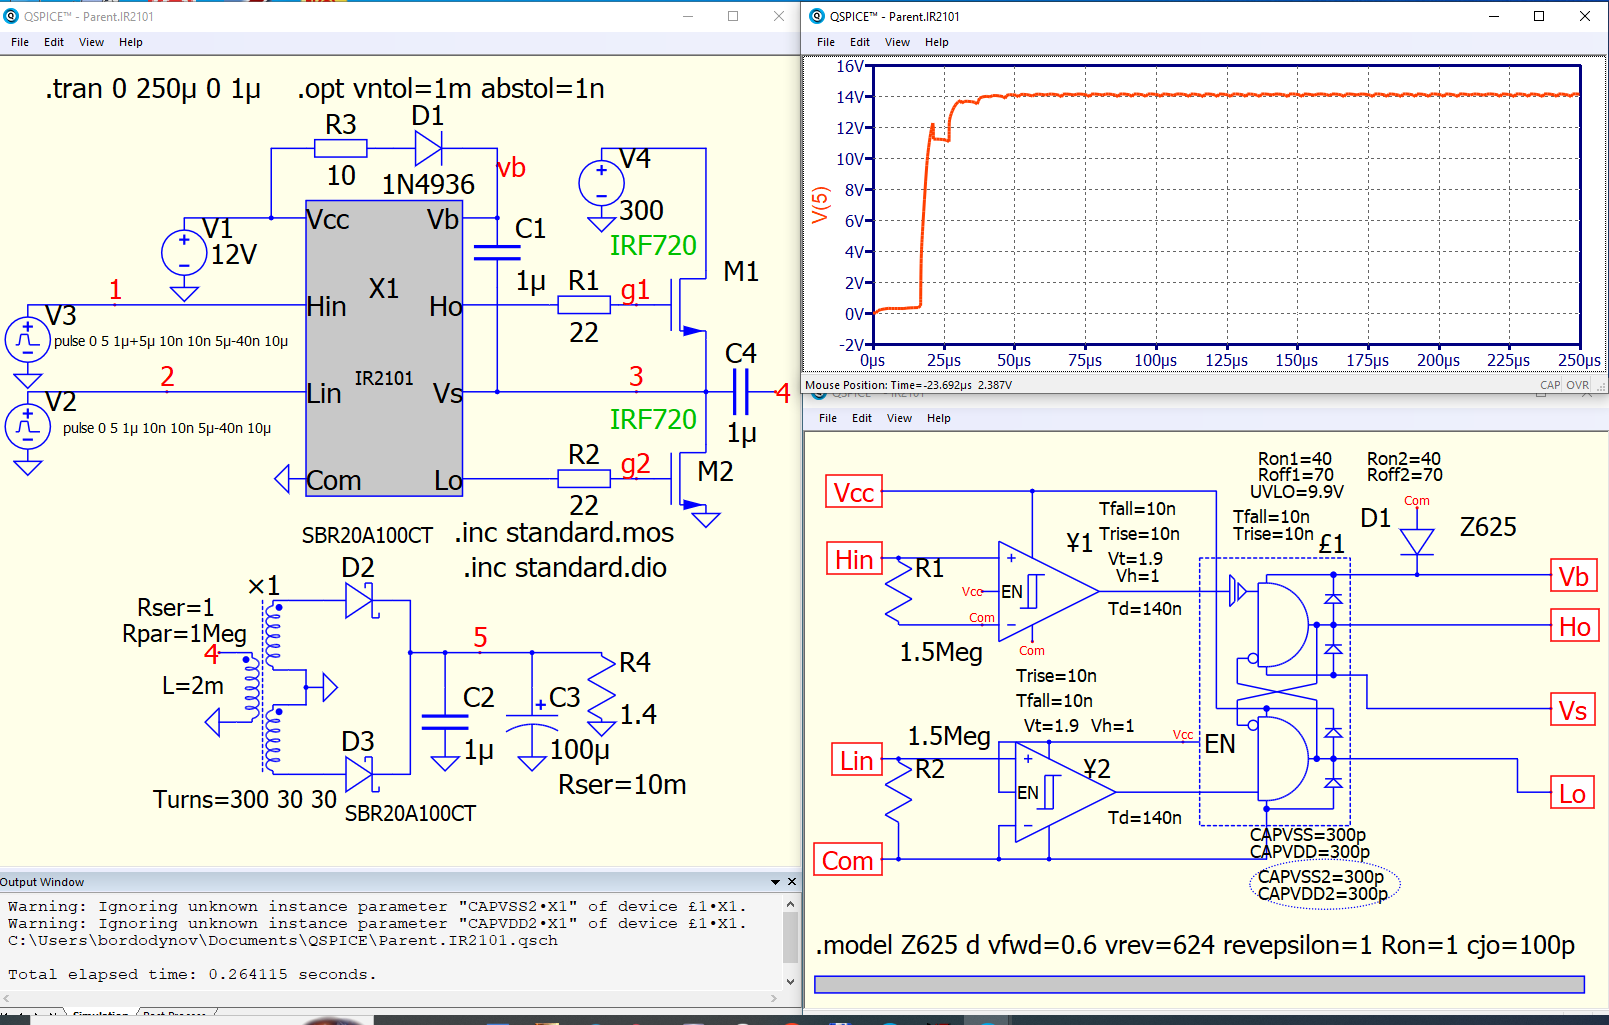Click horizontal scrollbar in lower-right schematic window
Image resolution: width=1609 pixels, height=1025 pixels.
[x=1199, y=985]
